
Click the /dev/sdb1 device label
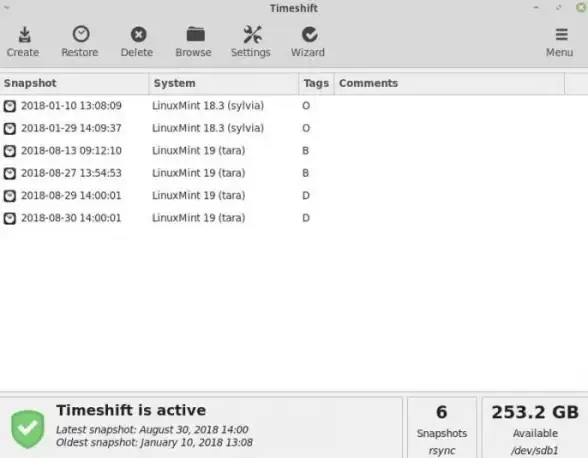[535, 450]
